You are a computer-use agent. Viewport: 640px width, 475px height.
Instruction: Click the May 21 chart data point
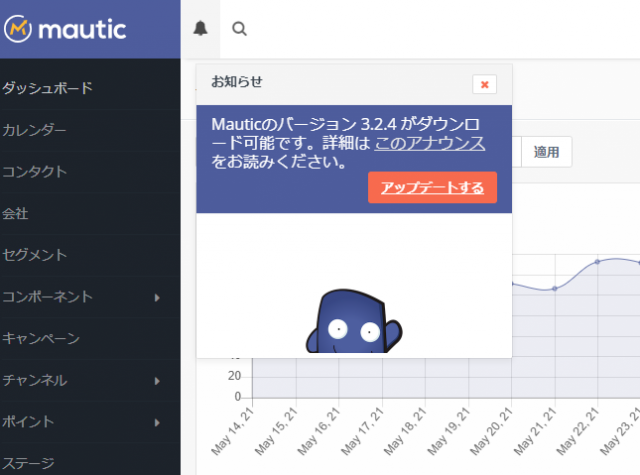[x=554, y=289]
